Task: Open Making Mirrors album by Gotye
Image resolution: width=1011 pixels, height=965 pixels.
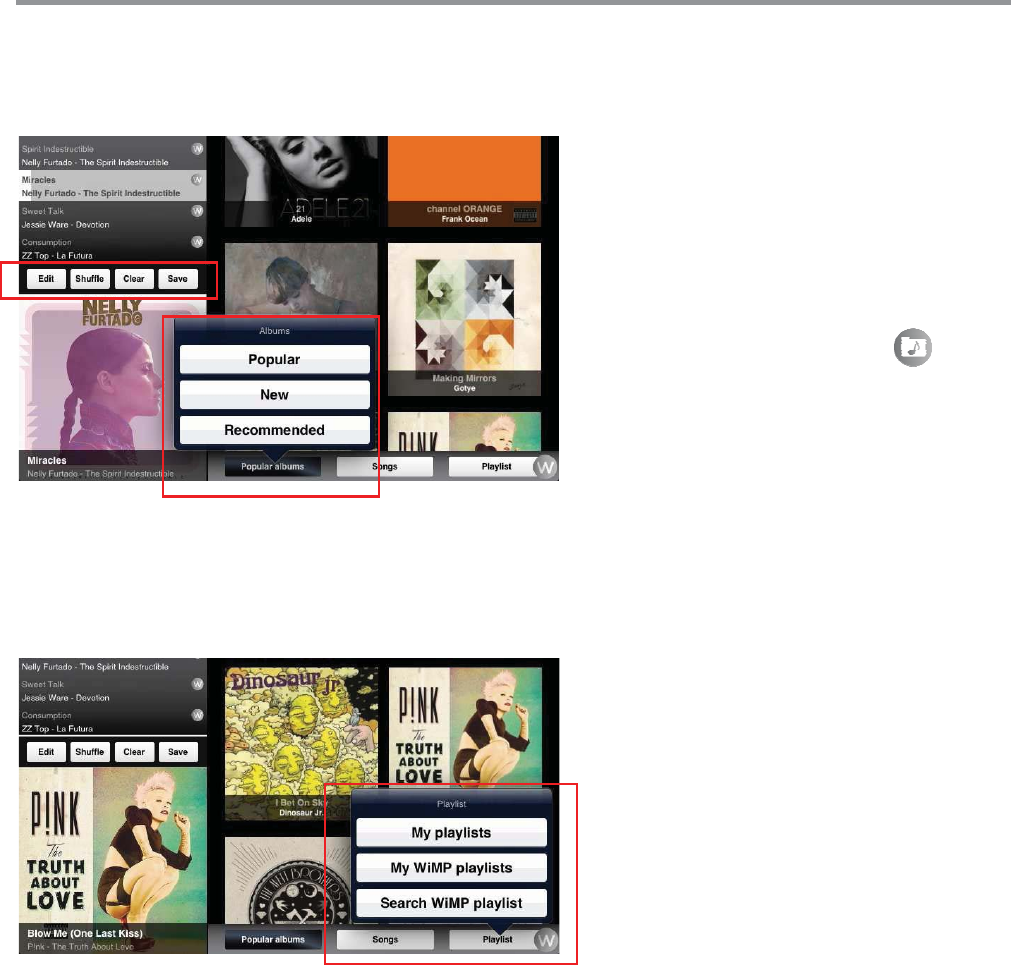Action: [464, 319]
